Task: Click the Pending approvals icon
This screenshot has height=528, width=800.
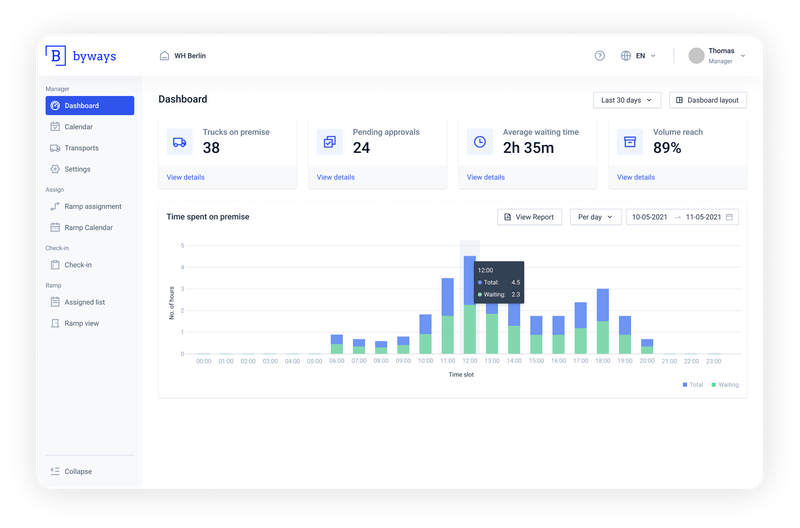Action: tap(330, 142)
